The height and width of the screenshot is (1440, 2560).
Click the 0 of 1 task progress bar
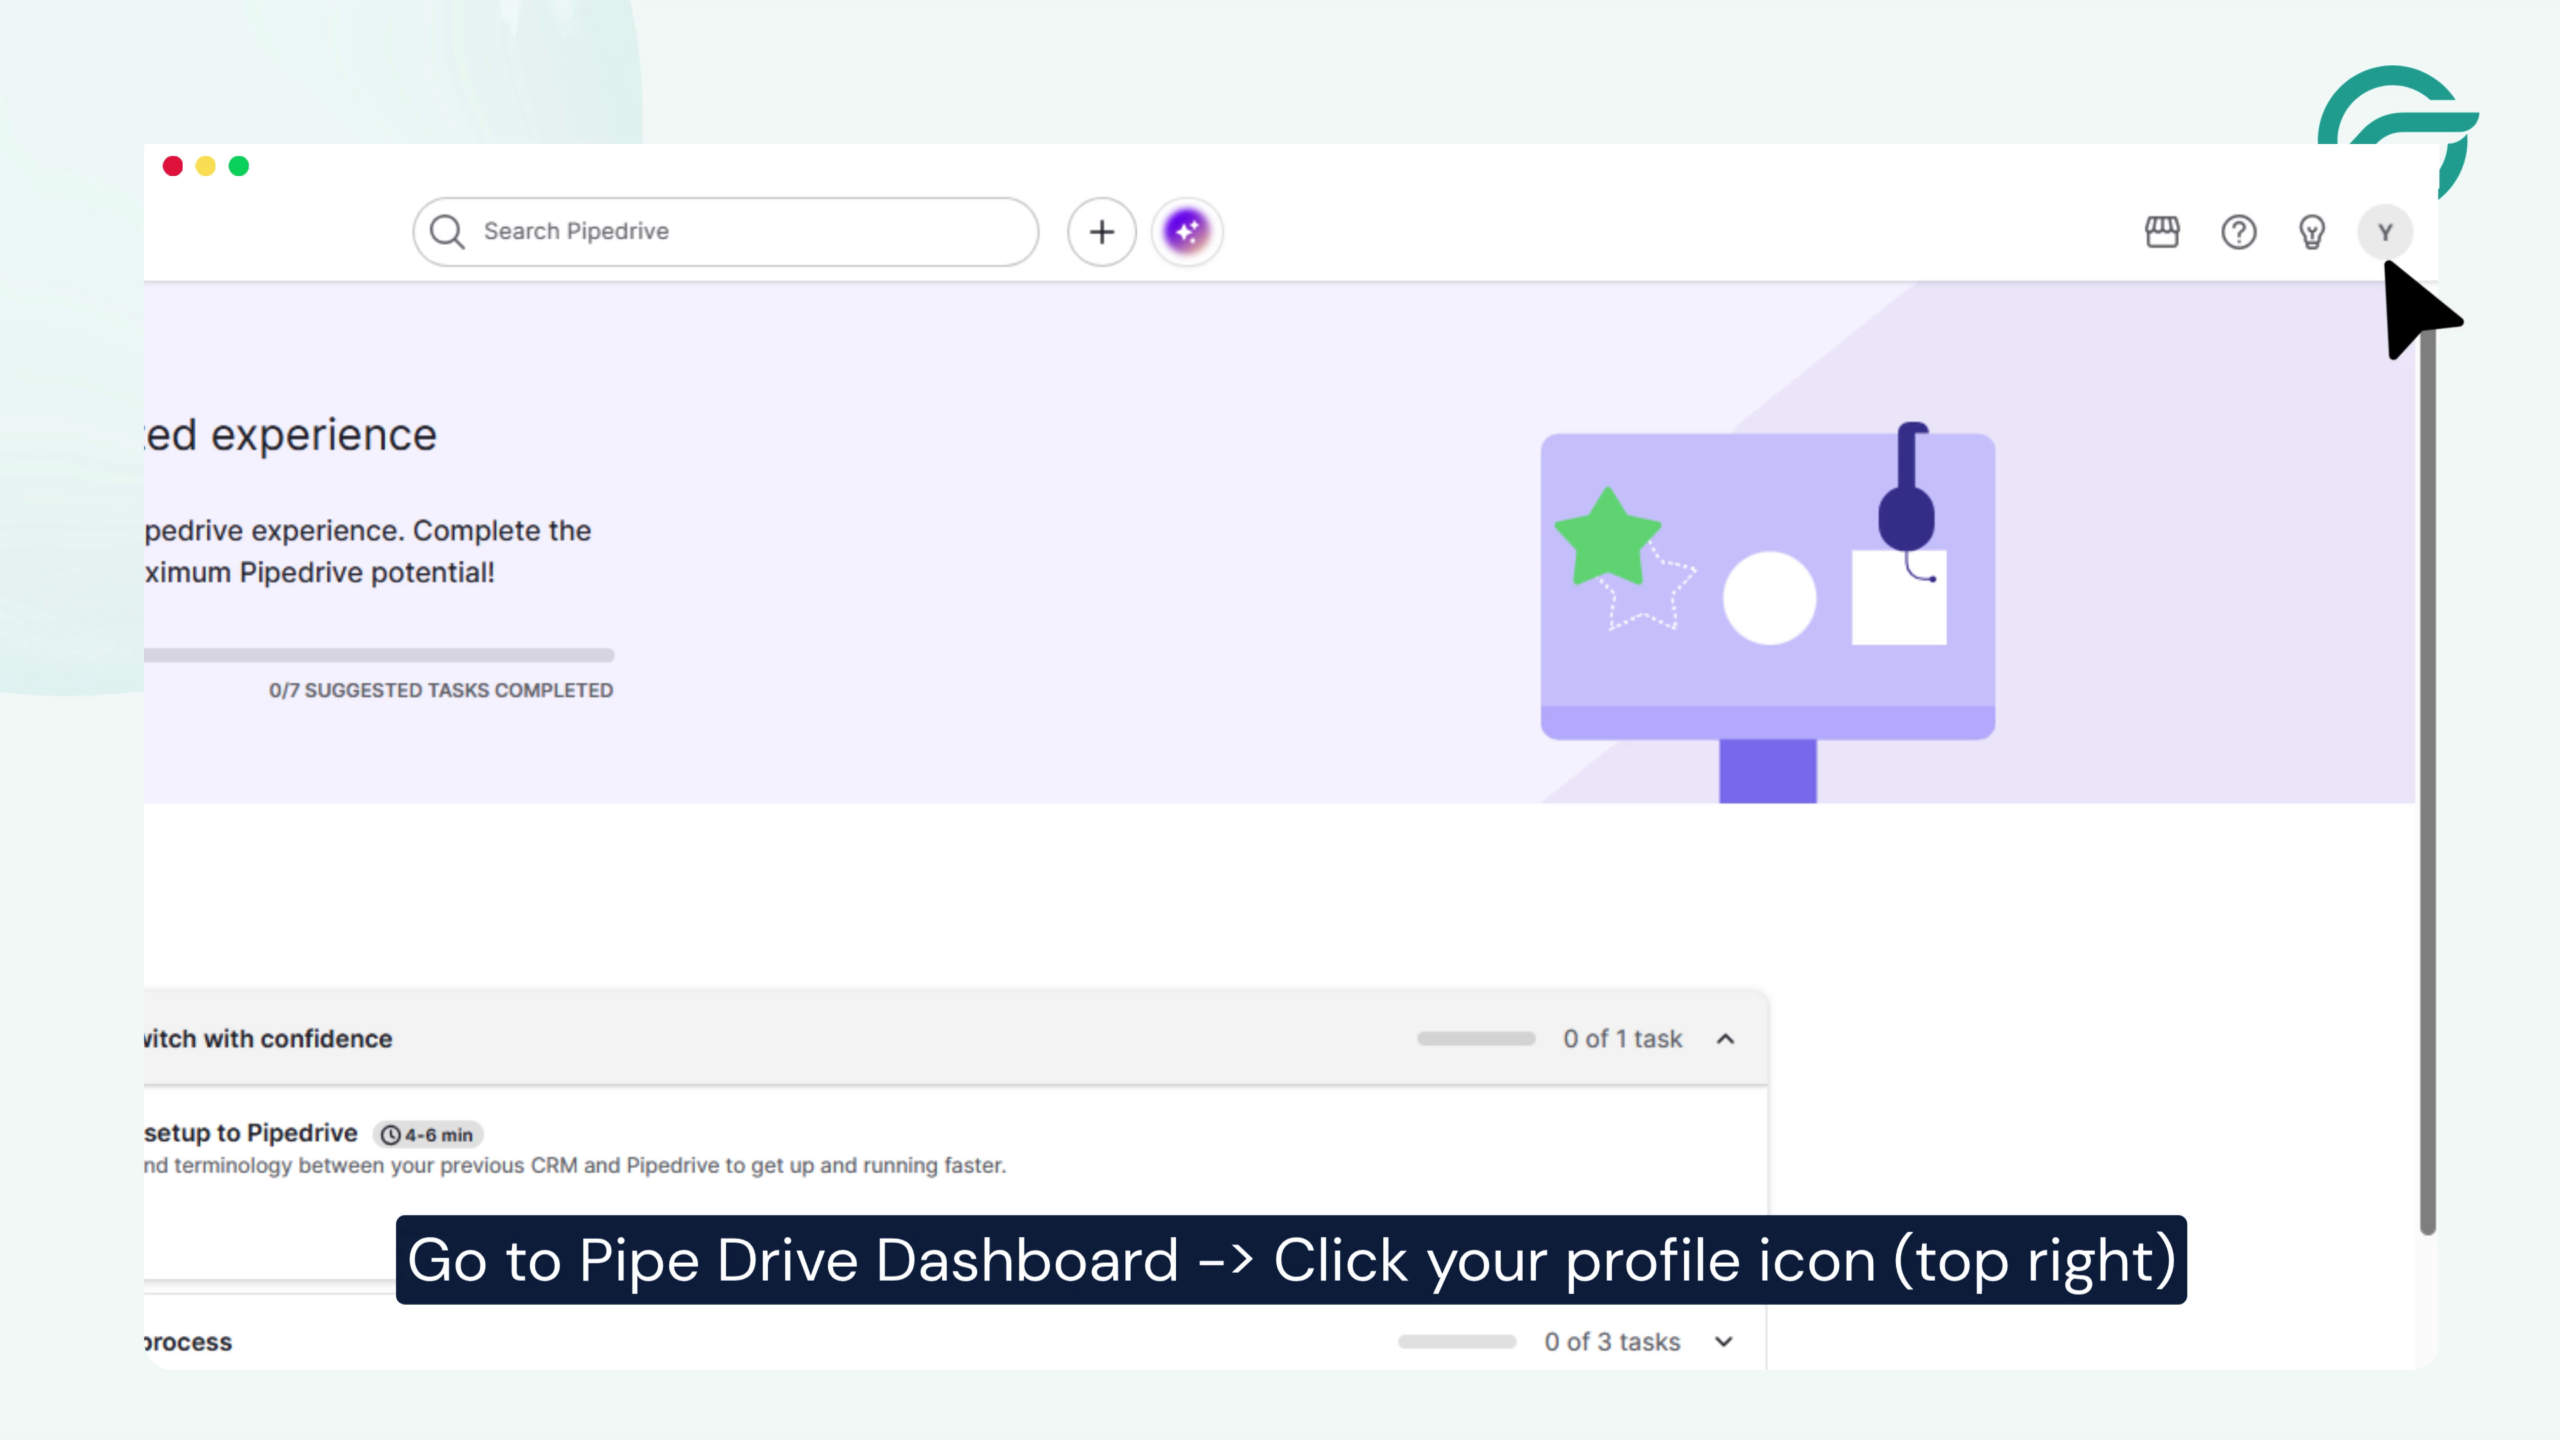coord(1476,1039)
